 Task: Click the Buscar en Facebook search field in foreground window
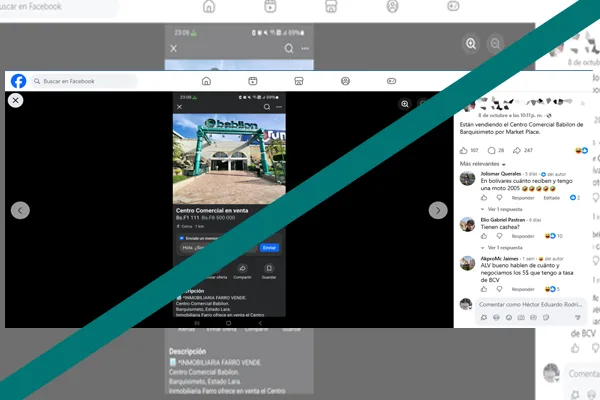[x=84, y=81]
